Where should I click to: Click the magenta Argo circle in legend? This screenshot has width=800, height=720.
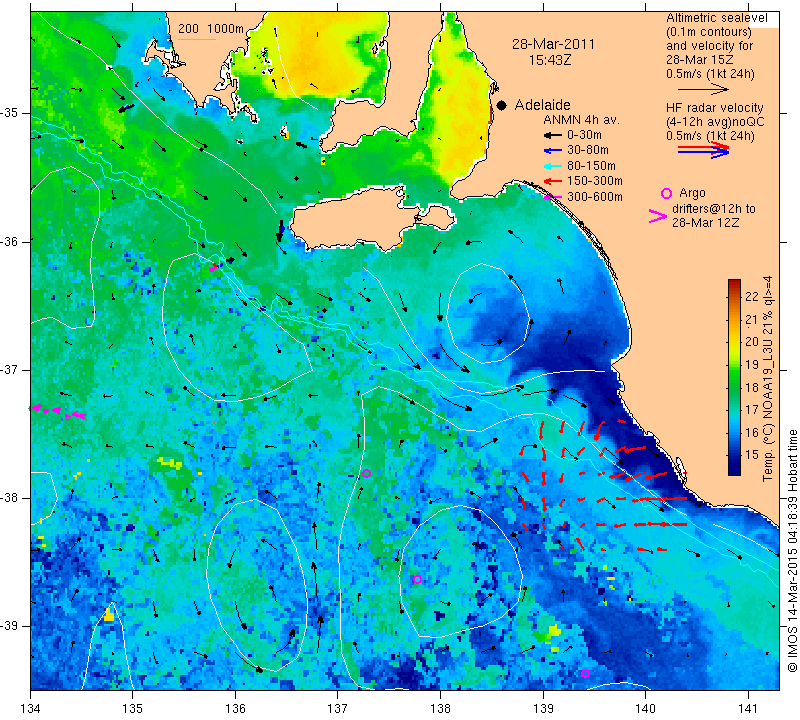[666, 193]
